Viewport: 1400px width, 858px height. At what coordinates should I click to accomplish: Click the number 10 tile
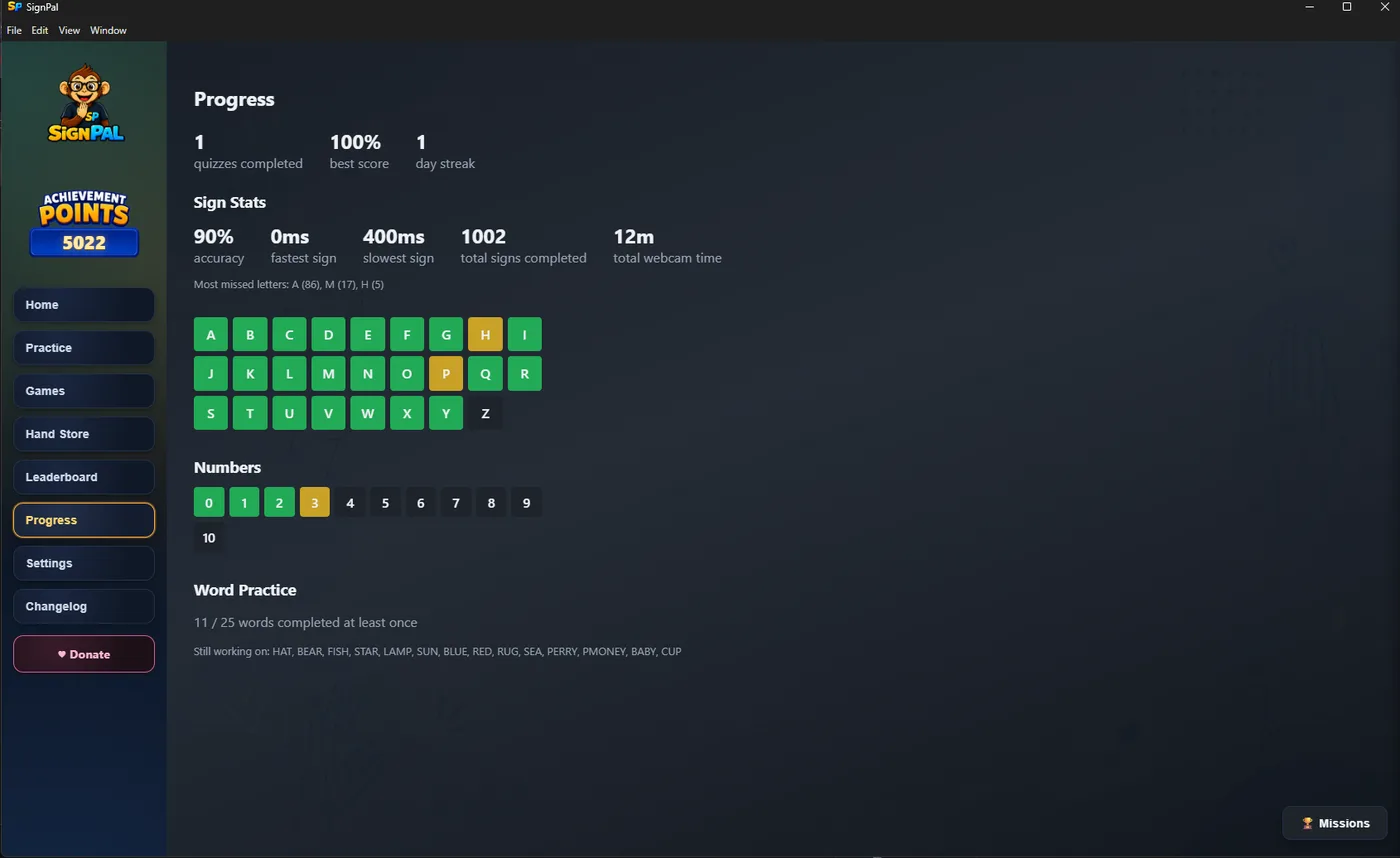tap(209, 538)
